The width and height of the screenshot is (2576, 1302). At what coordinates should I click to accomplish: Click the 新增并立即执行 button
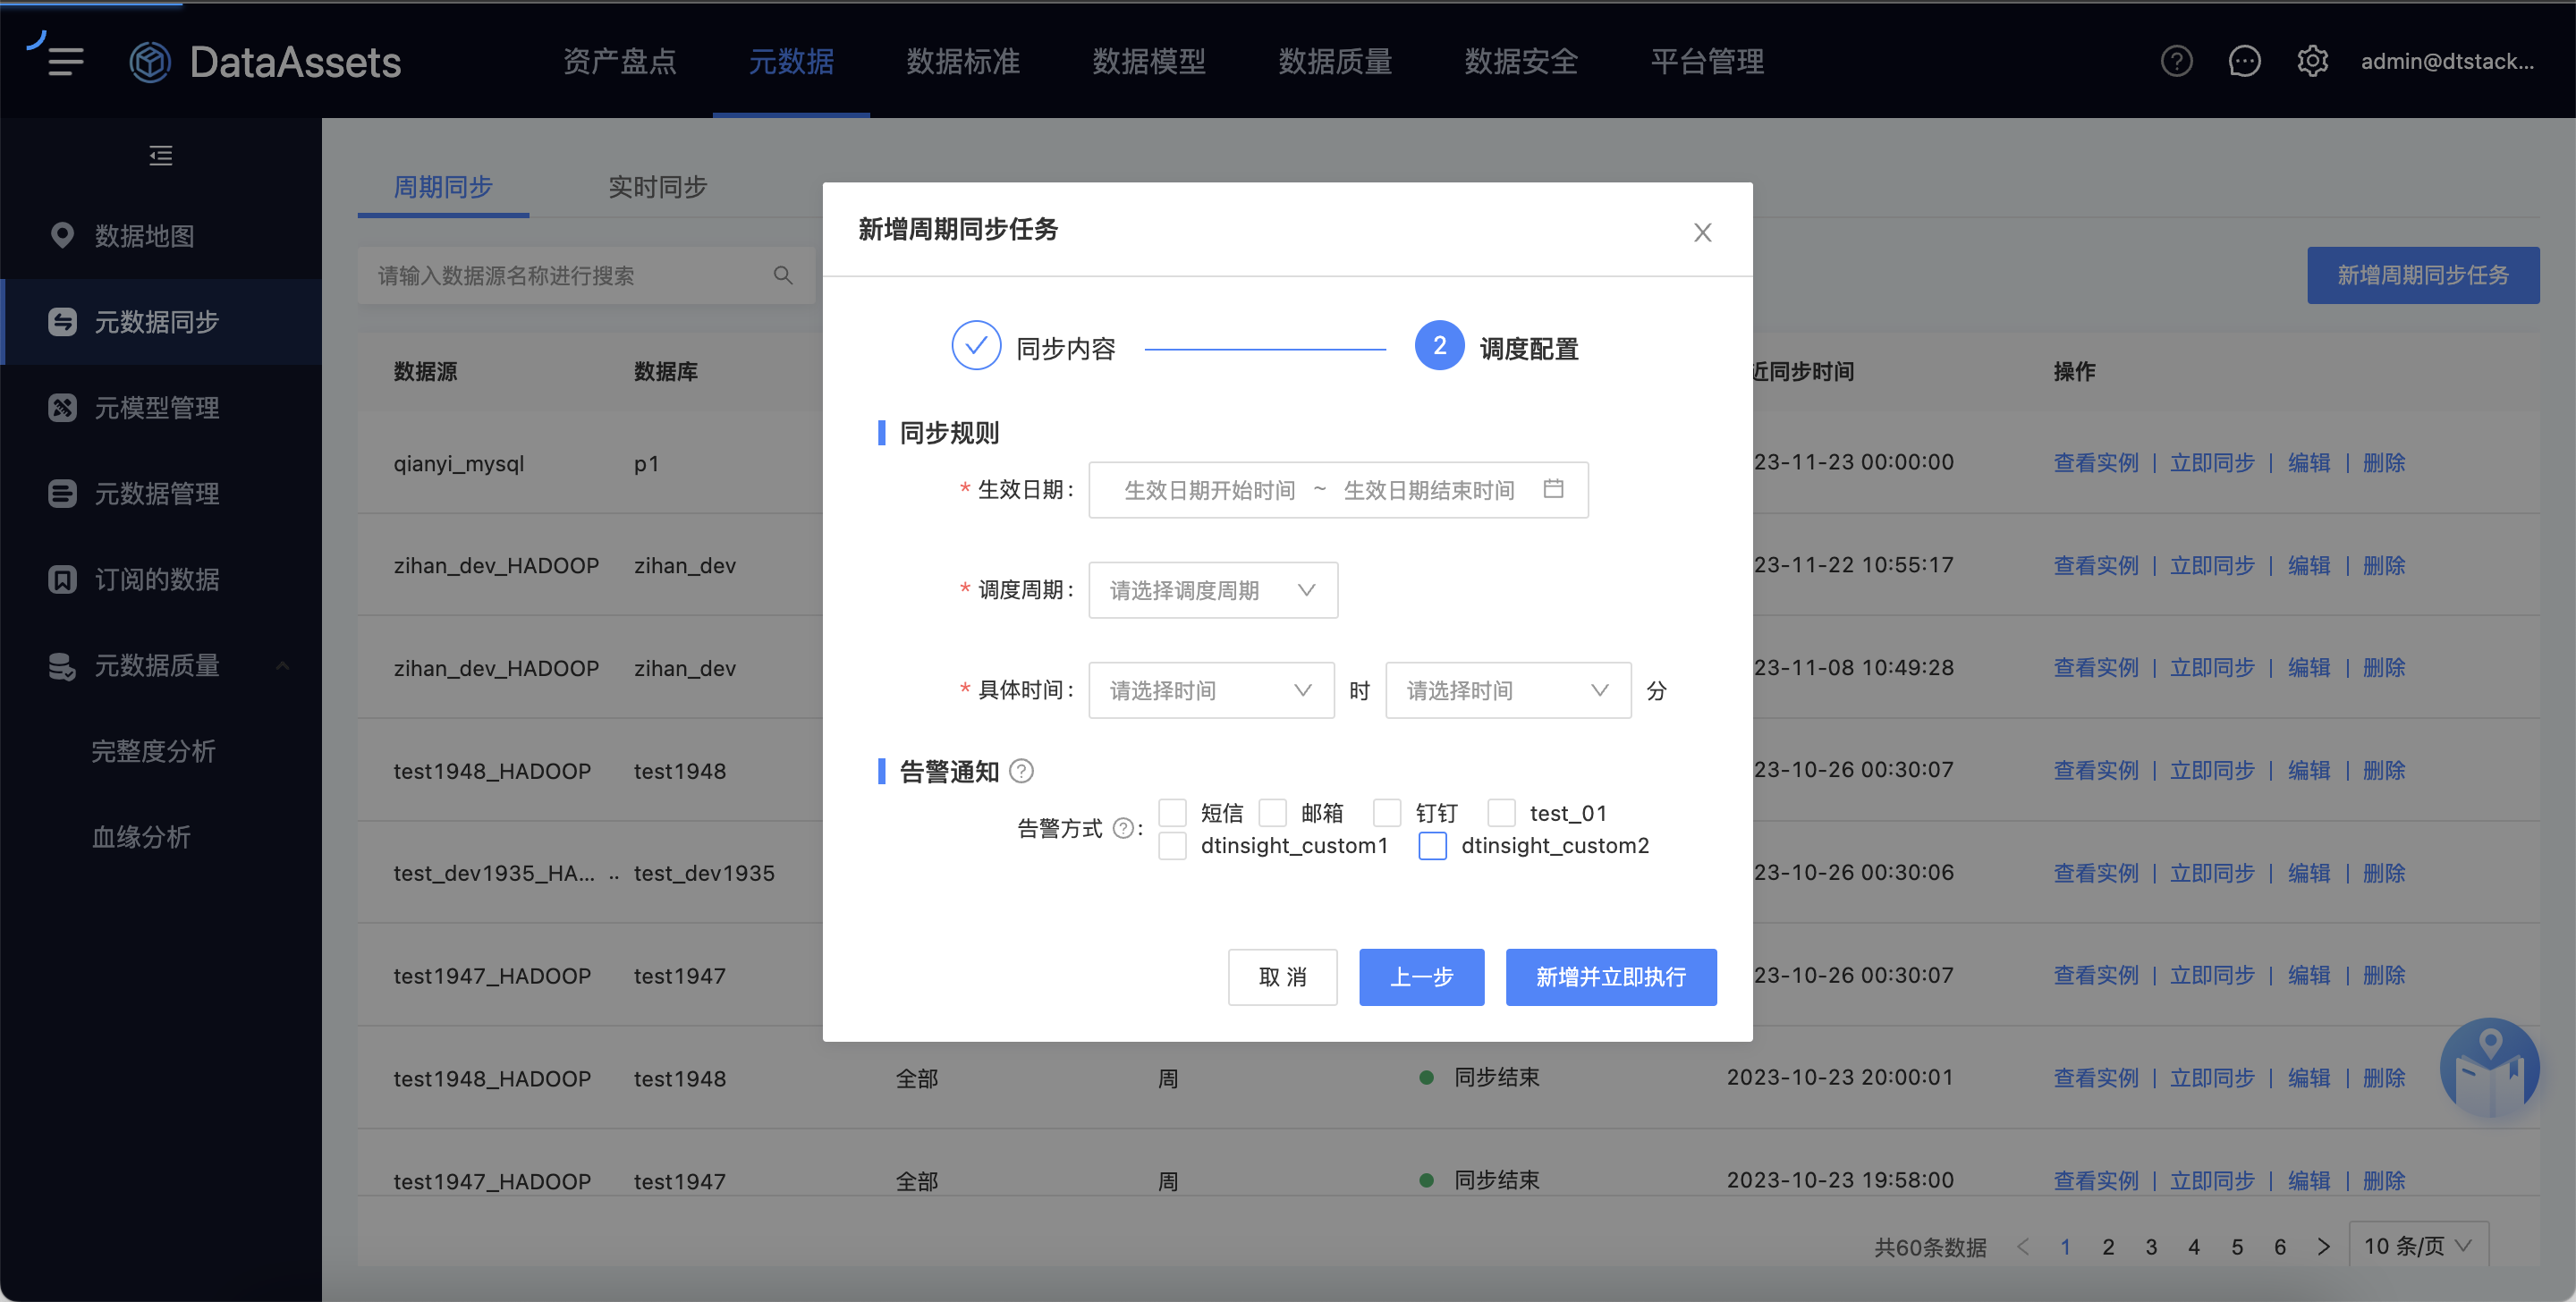(1610, 976)
